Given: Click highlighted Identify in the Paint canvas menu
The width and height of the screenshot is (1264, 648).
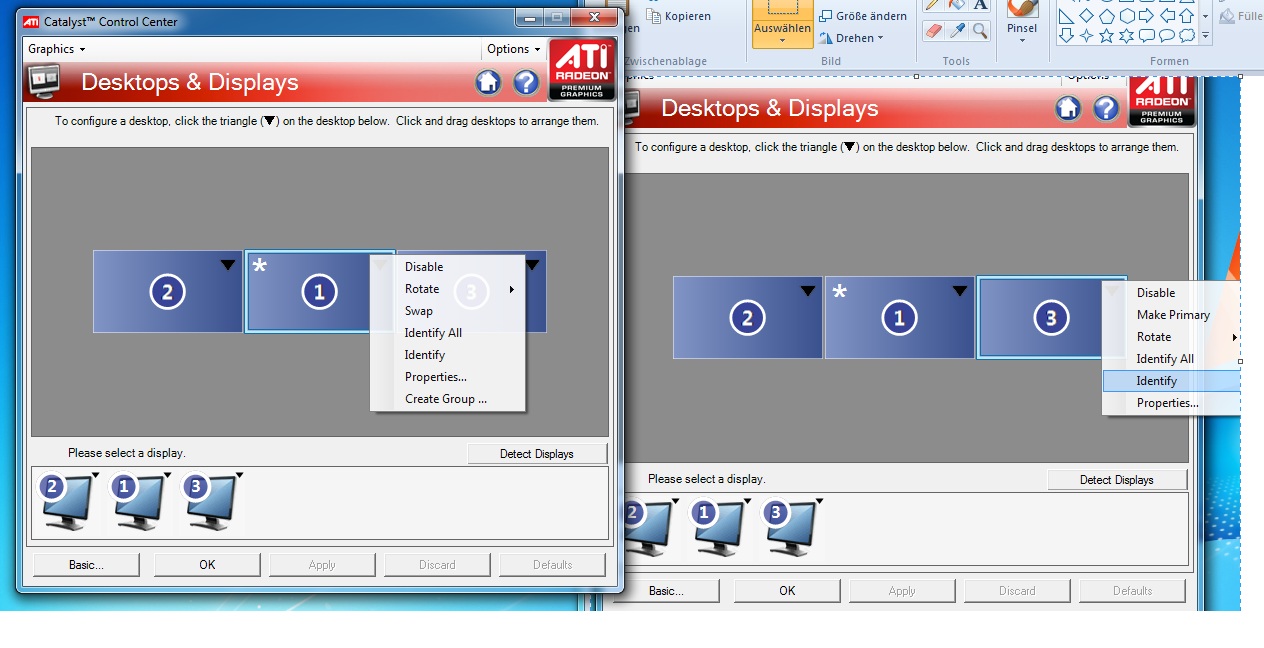Looking at the screenshot, I should pos(1172,381).
